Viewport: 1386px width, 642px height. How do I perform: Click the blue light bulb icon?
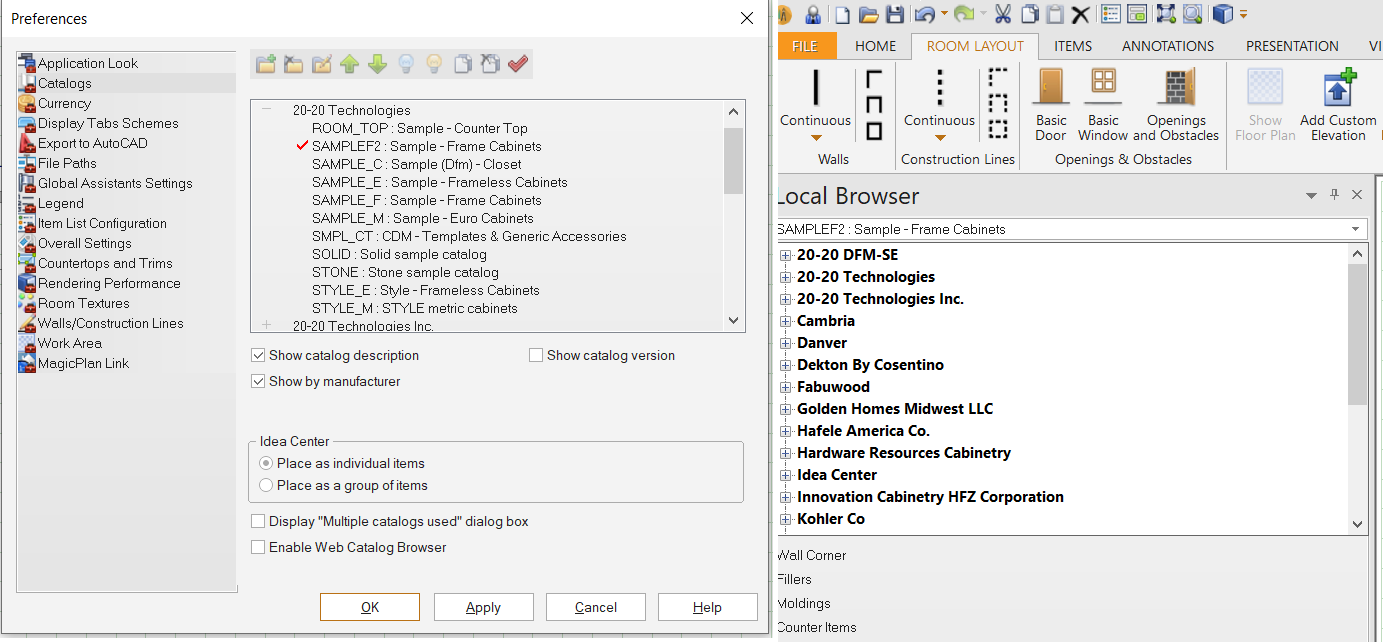click(405, 64)
